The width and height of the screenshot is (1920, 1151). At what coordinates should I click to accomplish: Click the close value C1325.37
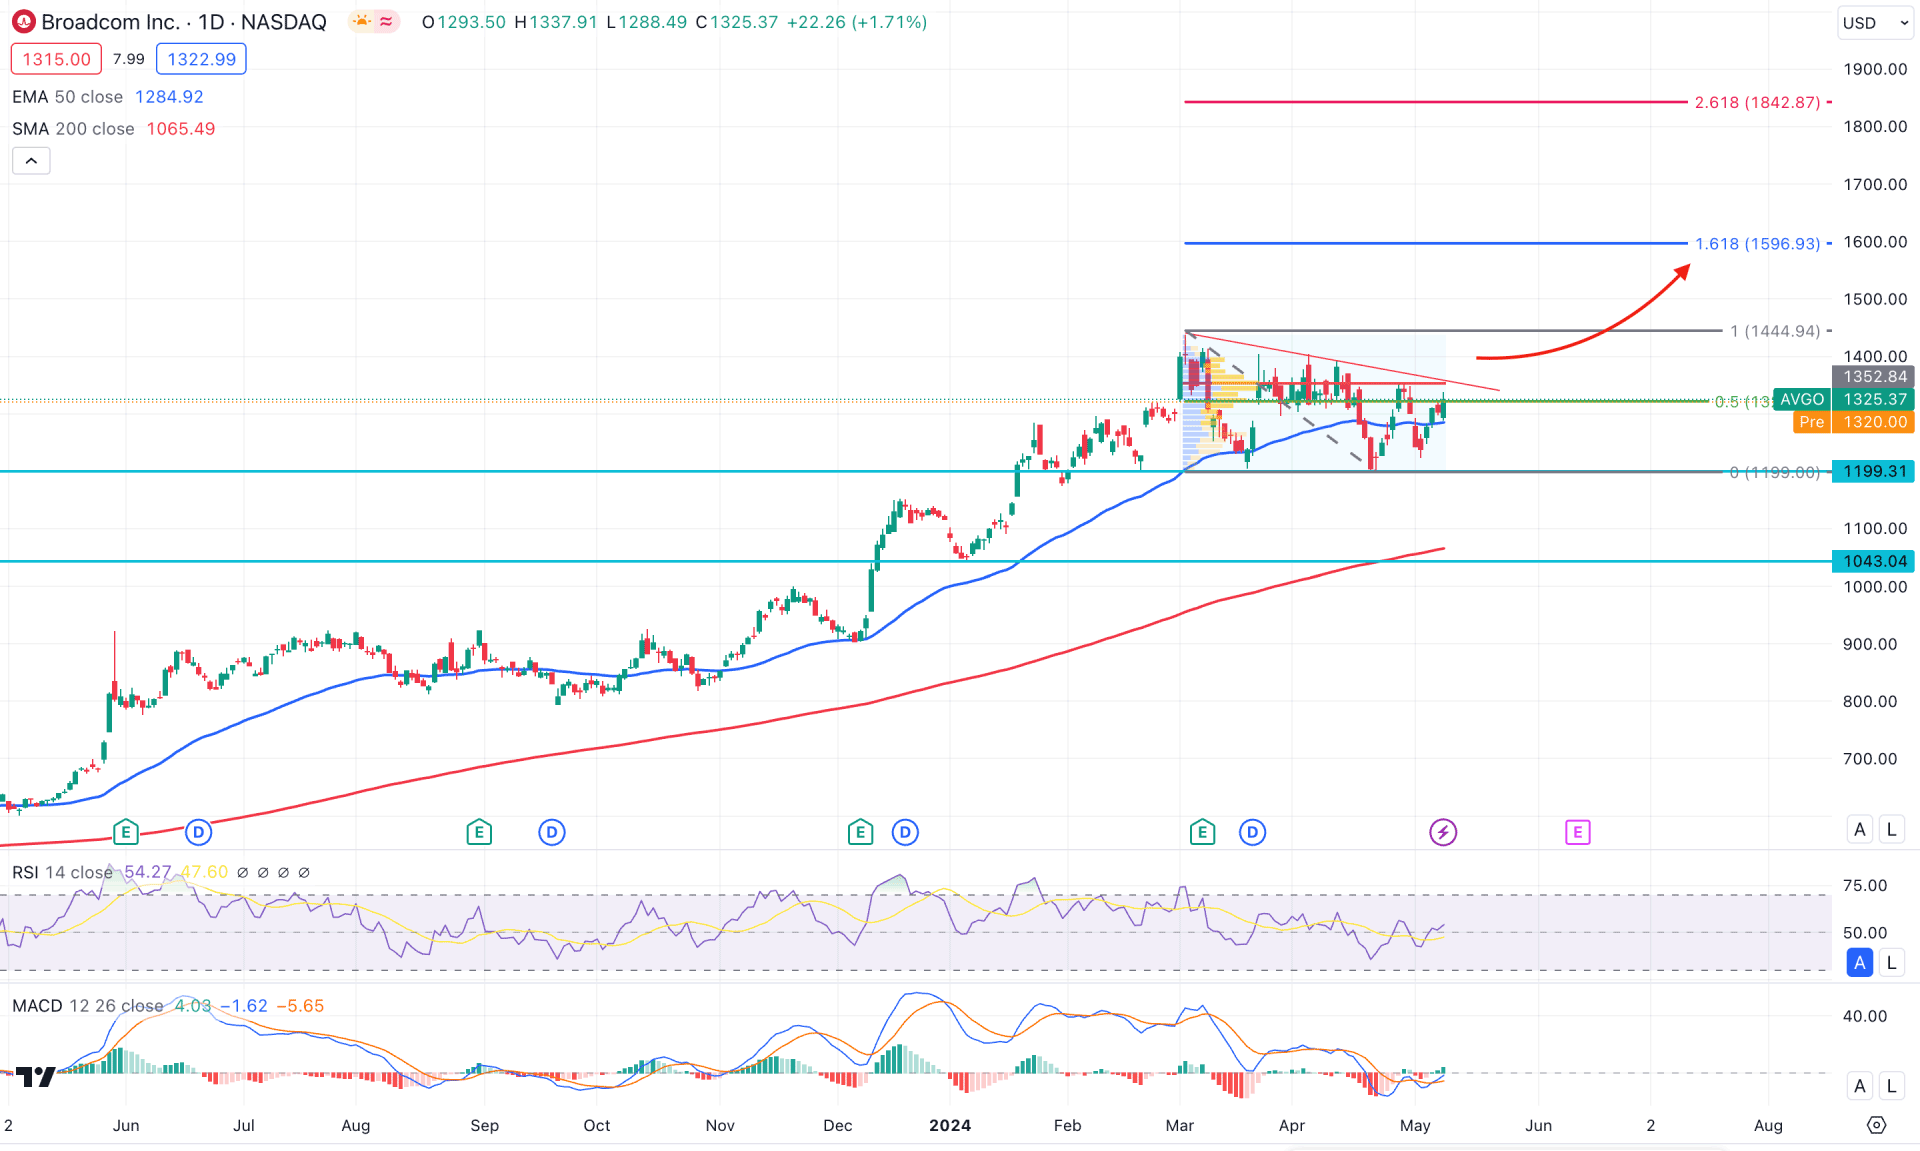pyautogui.click(x=736, y=22)
